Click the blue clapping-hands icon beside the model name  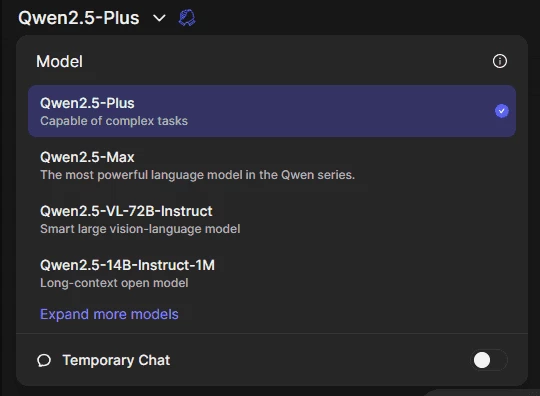[187, 18]
